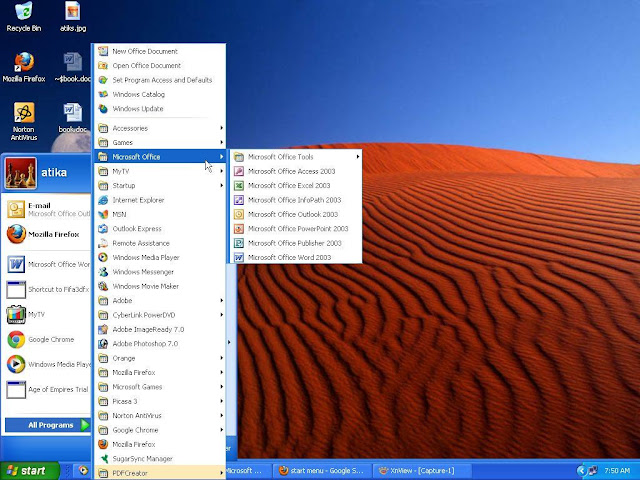
Task: Open MSN from programs menu
Action: pos(160,214)
